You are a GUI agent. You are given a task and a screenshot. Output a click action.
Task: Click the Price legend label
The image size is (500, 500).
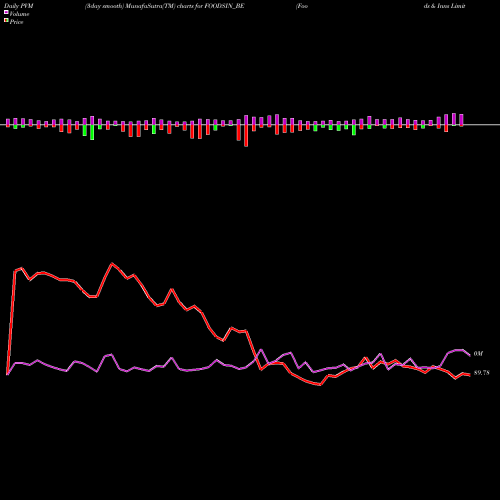(16, 22)
